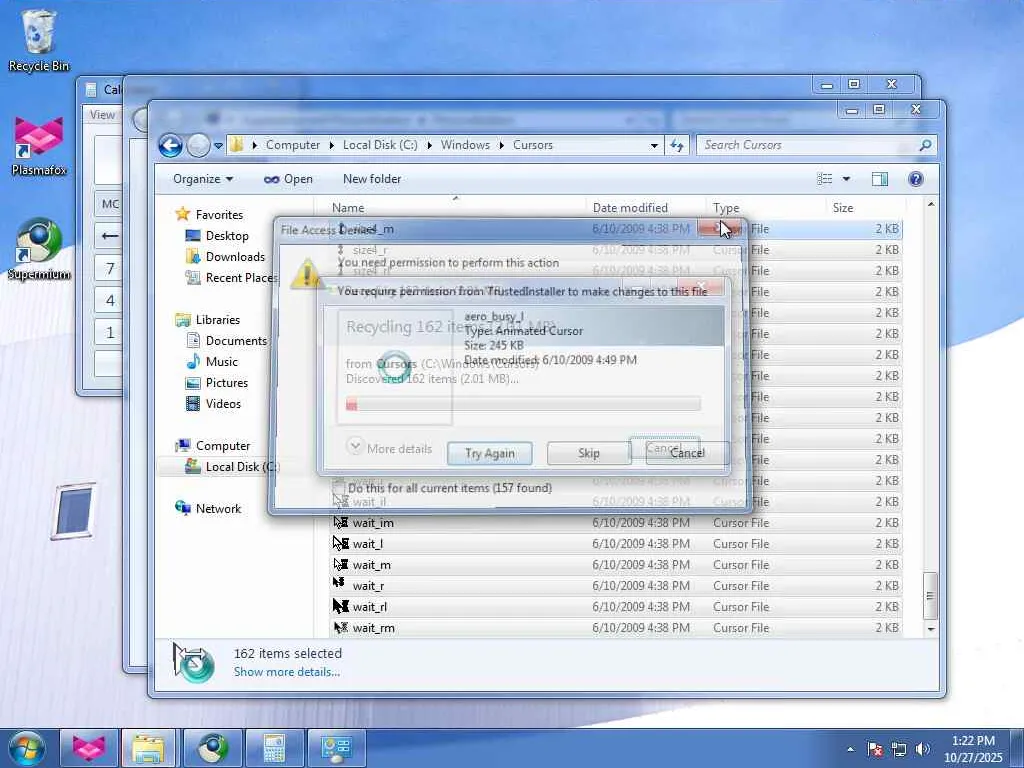Open Explorer help via the question-mark icon

pos(916,179)
